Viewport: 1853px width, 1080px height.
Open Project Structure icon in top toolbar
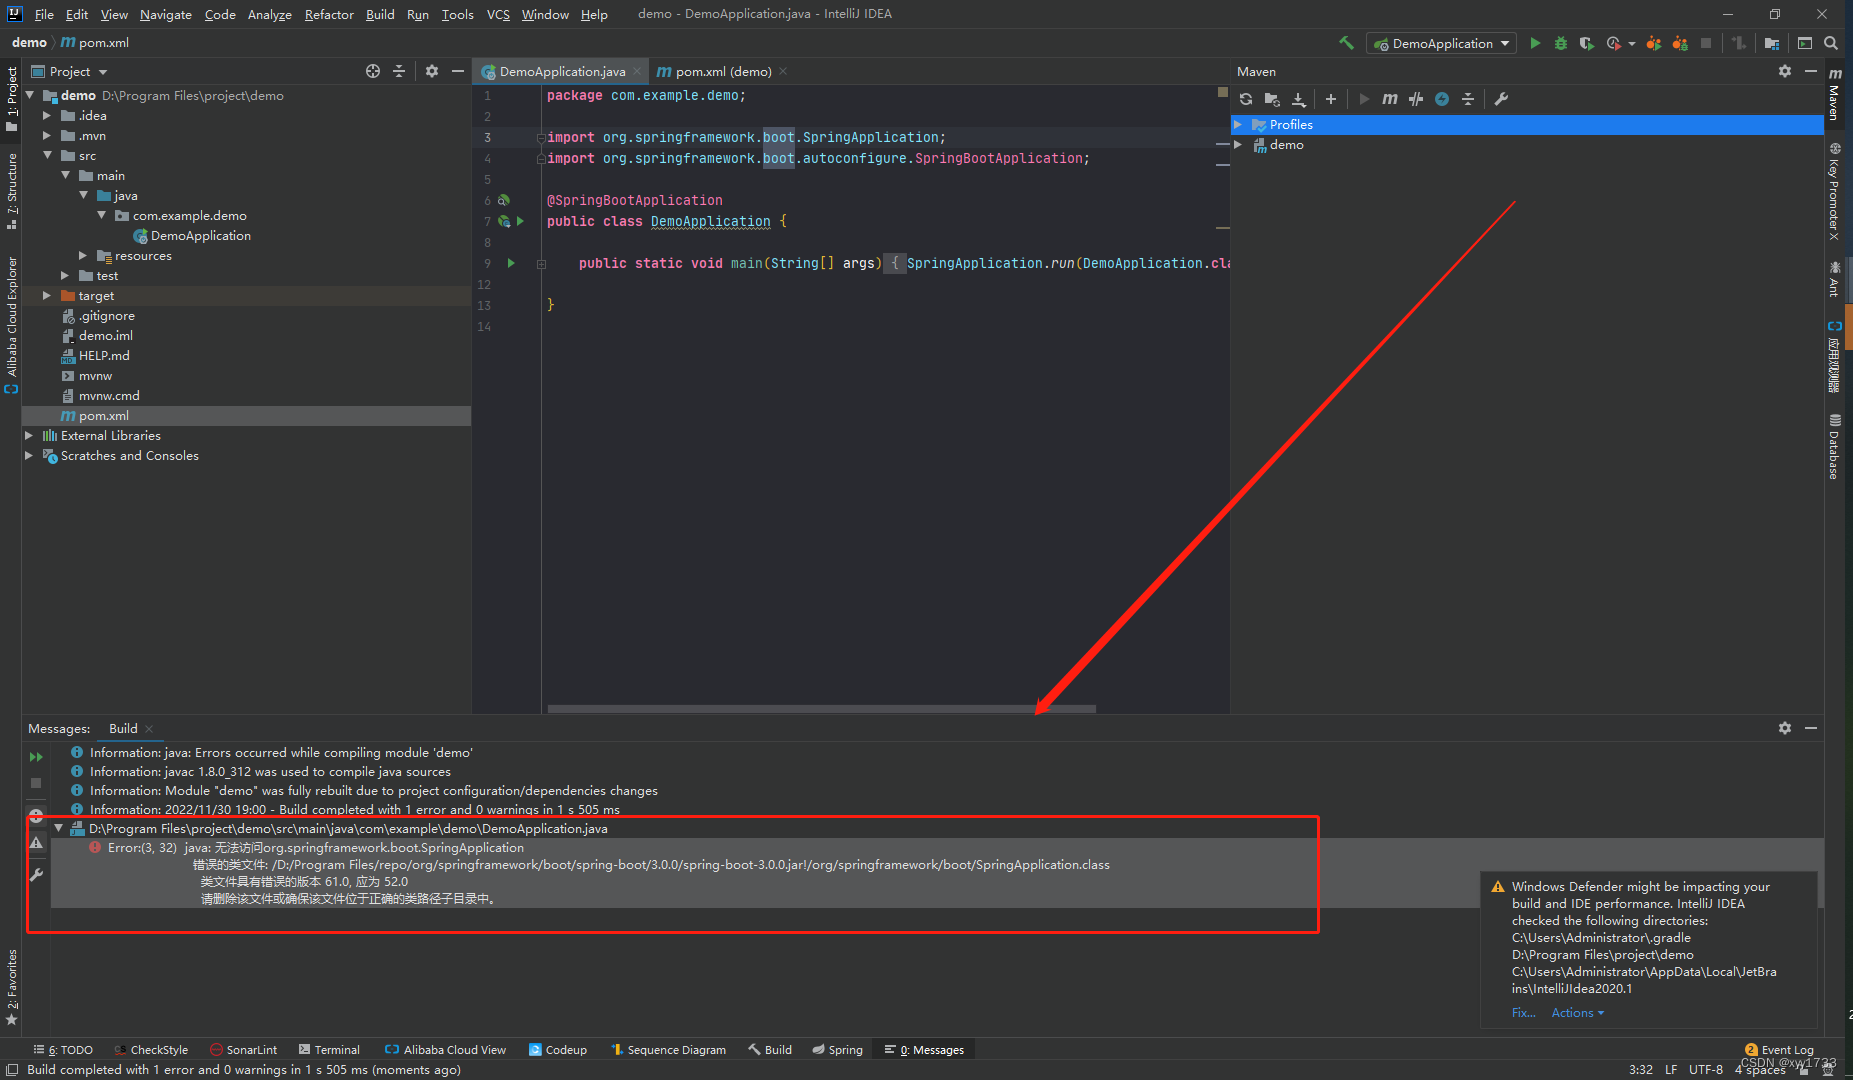[x=1772, y=43]
